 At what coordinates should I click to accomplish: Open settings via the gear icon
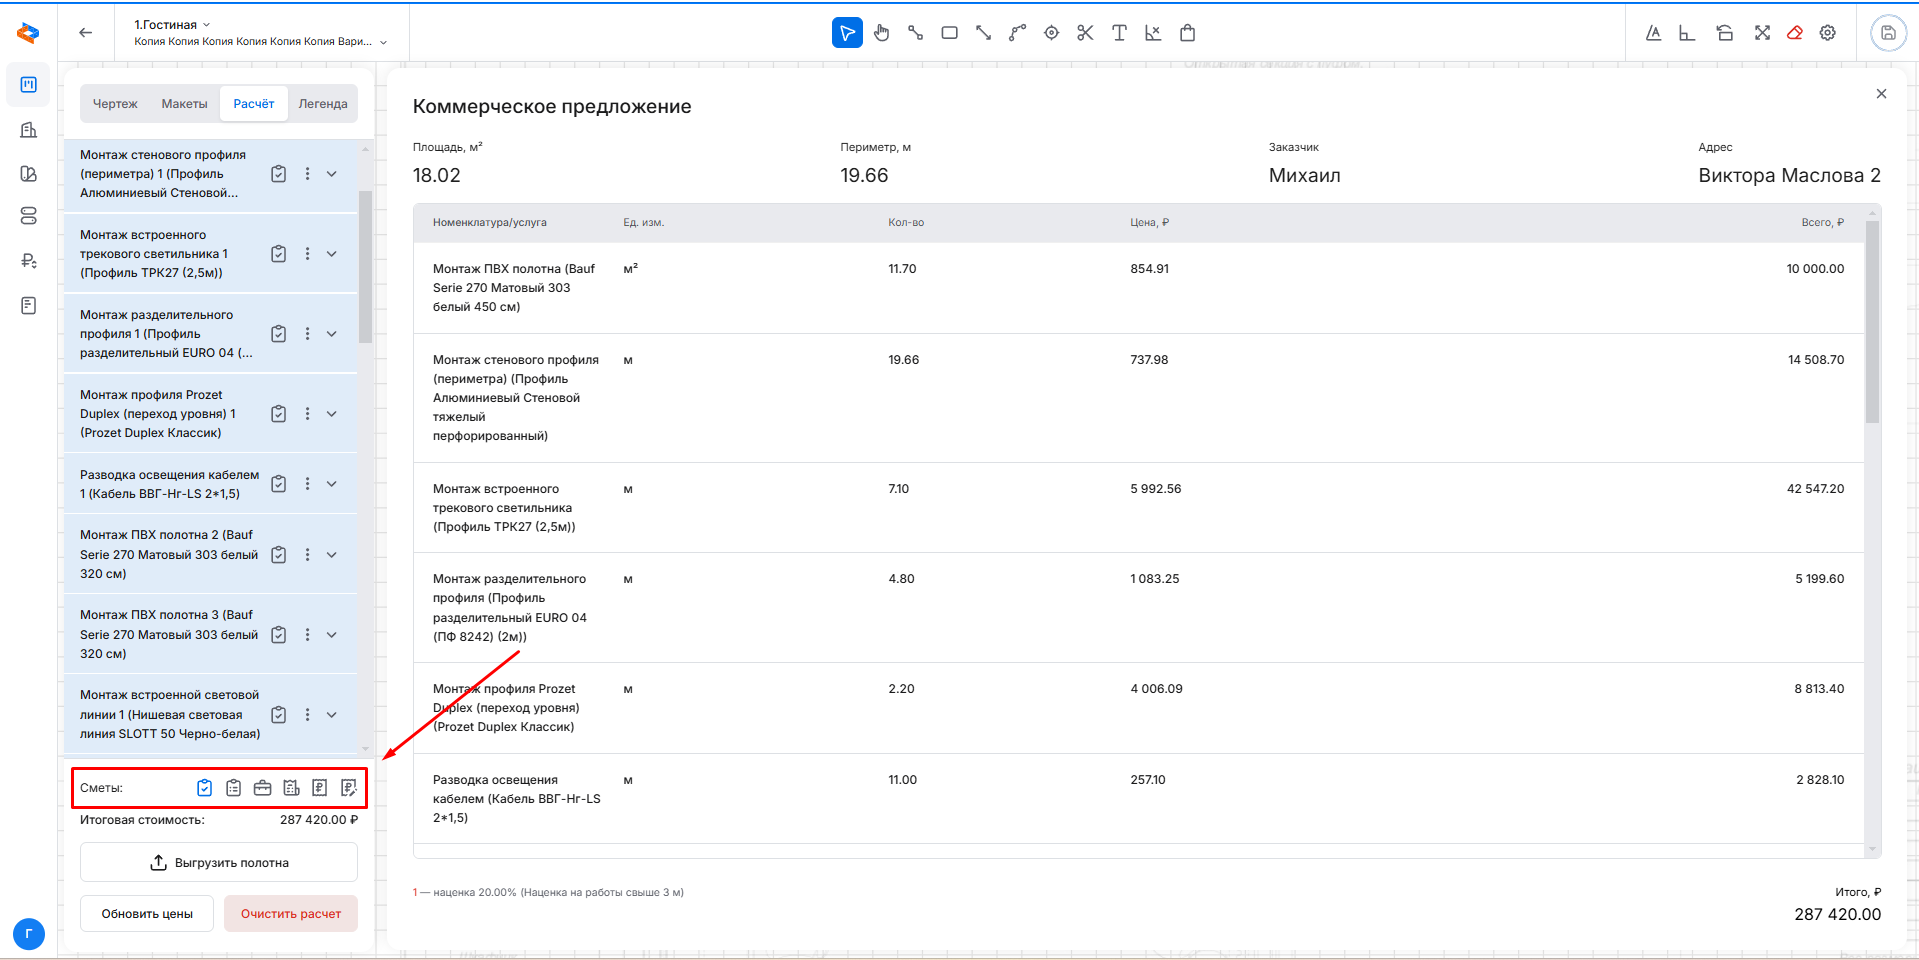(x=1827, y=33)
